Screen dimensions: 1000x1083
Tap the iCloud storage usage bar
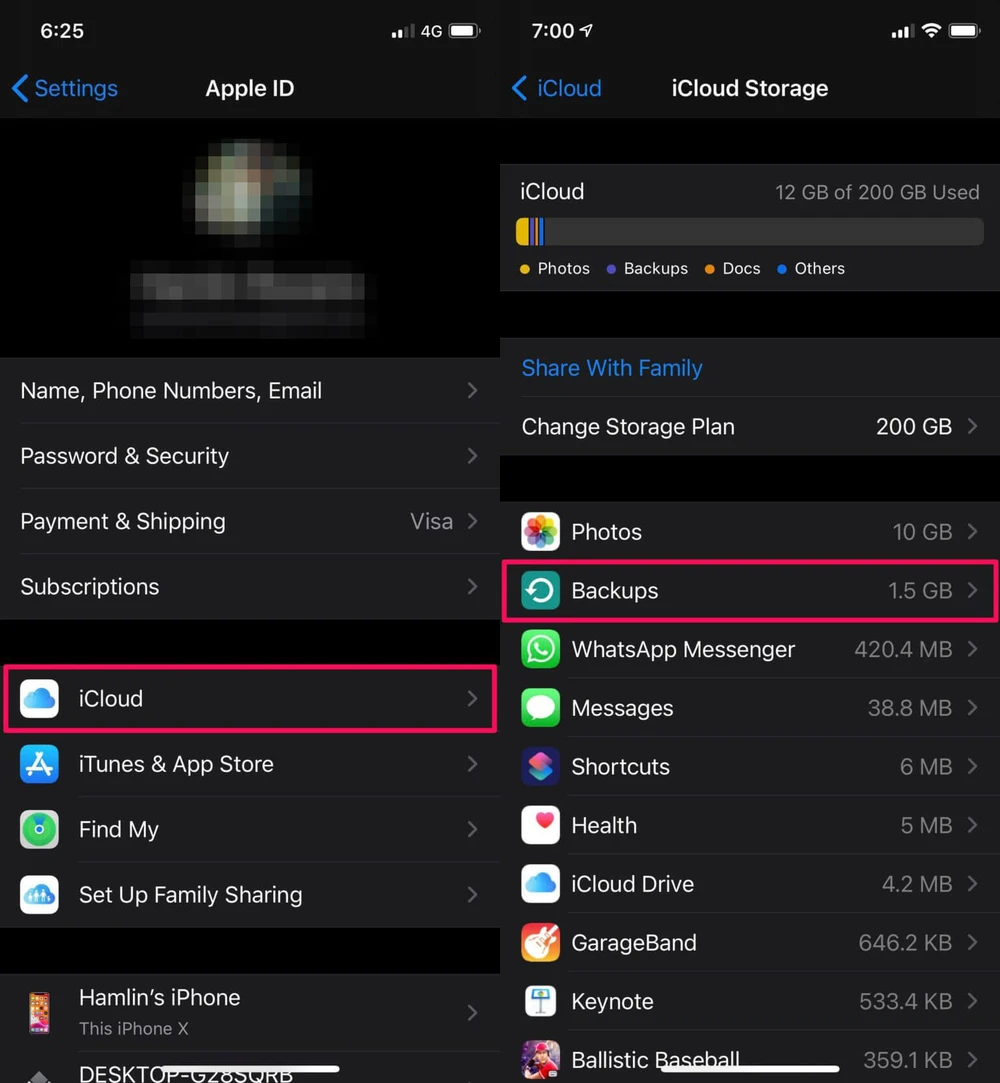click(x=749, y=232)
